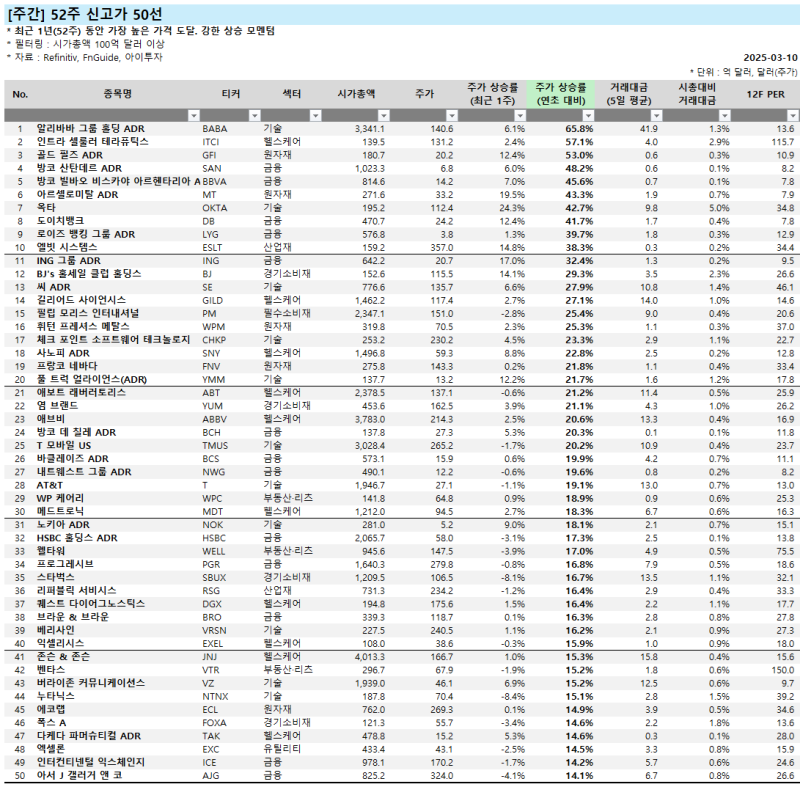The width and height of the screenshot is (800, 787).
Task: Click the NTNX ticker cell
Action: 215,696
